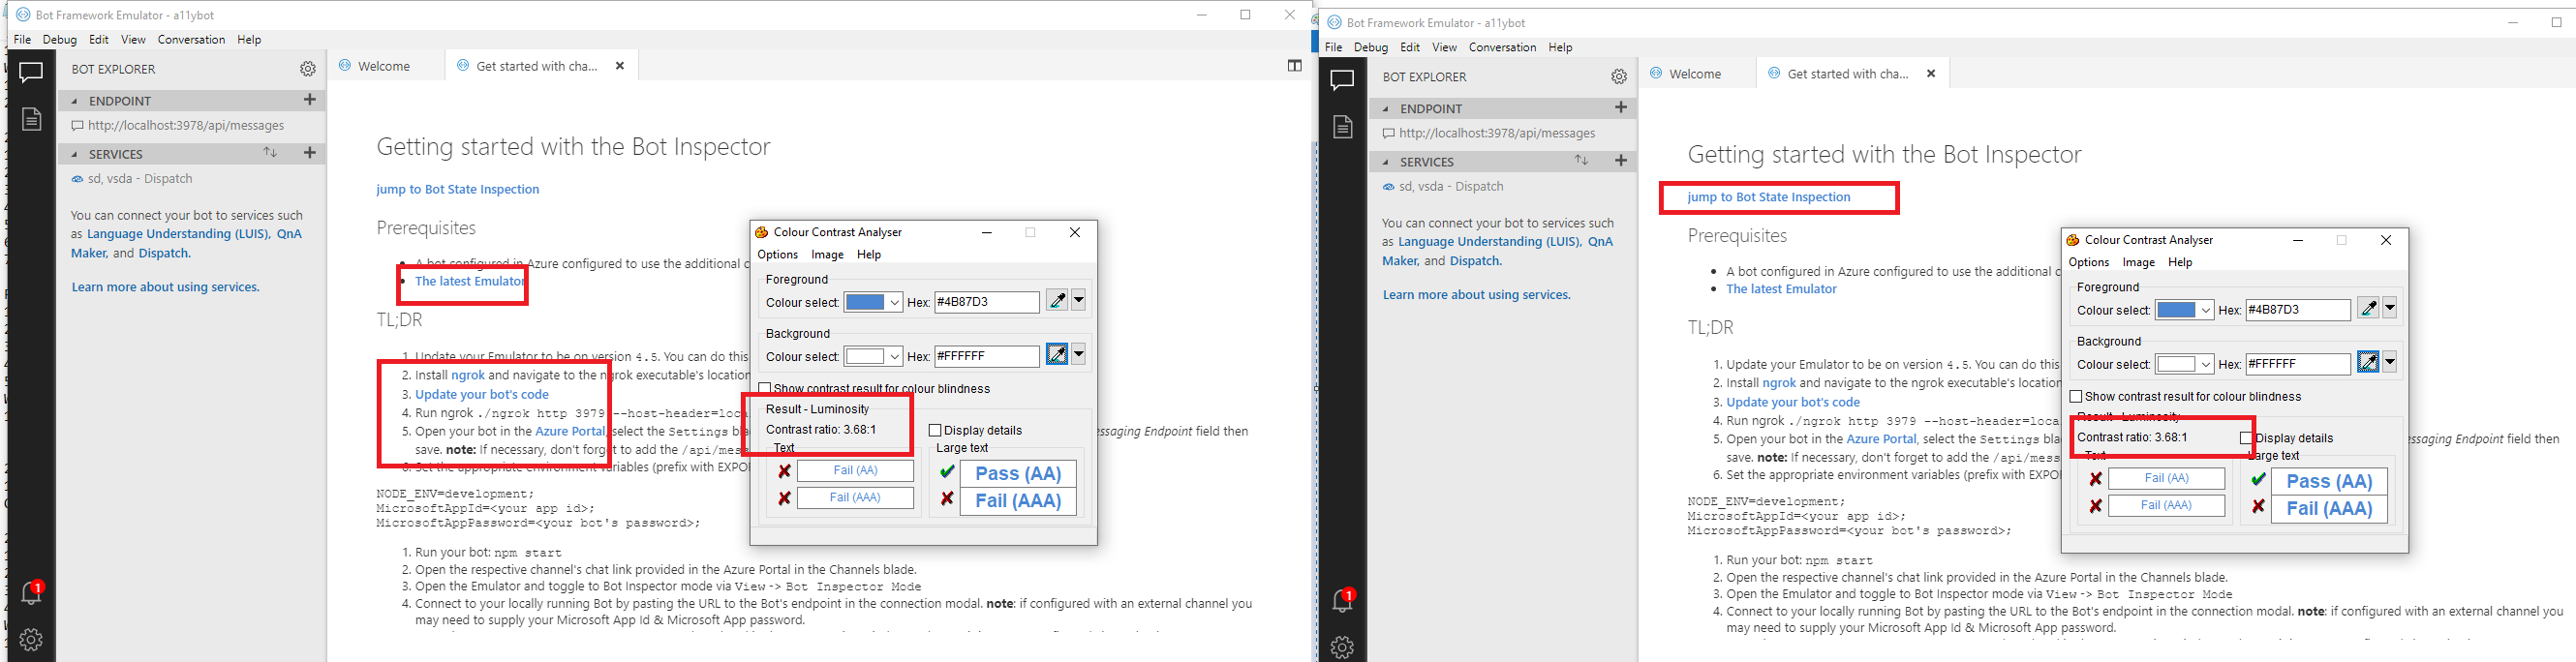Open settings gear at bottom of right Emulator sidebar
This screenshot has width=2576, height=662.
(x=1342, y=647)
